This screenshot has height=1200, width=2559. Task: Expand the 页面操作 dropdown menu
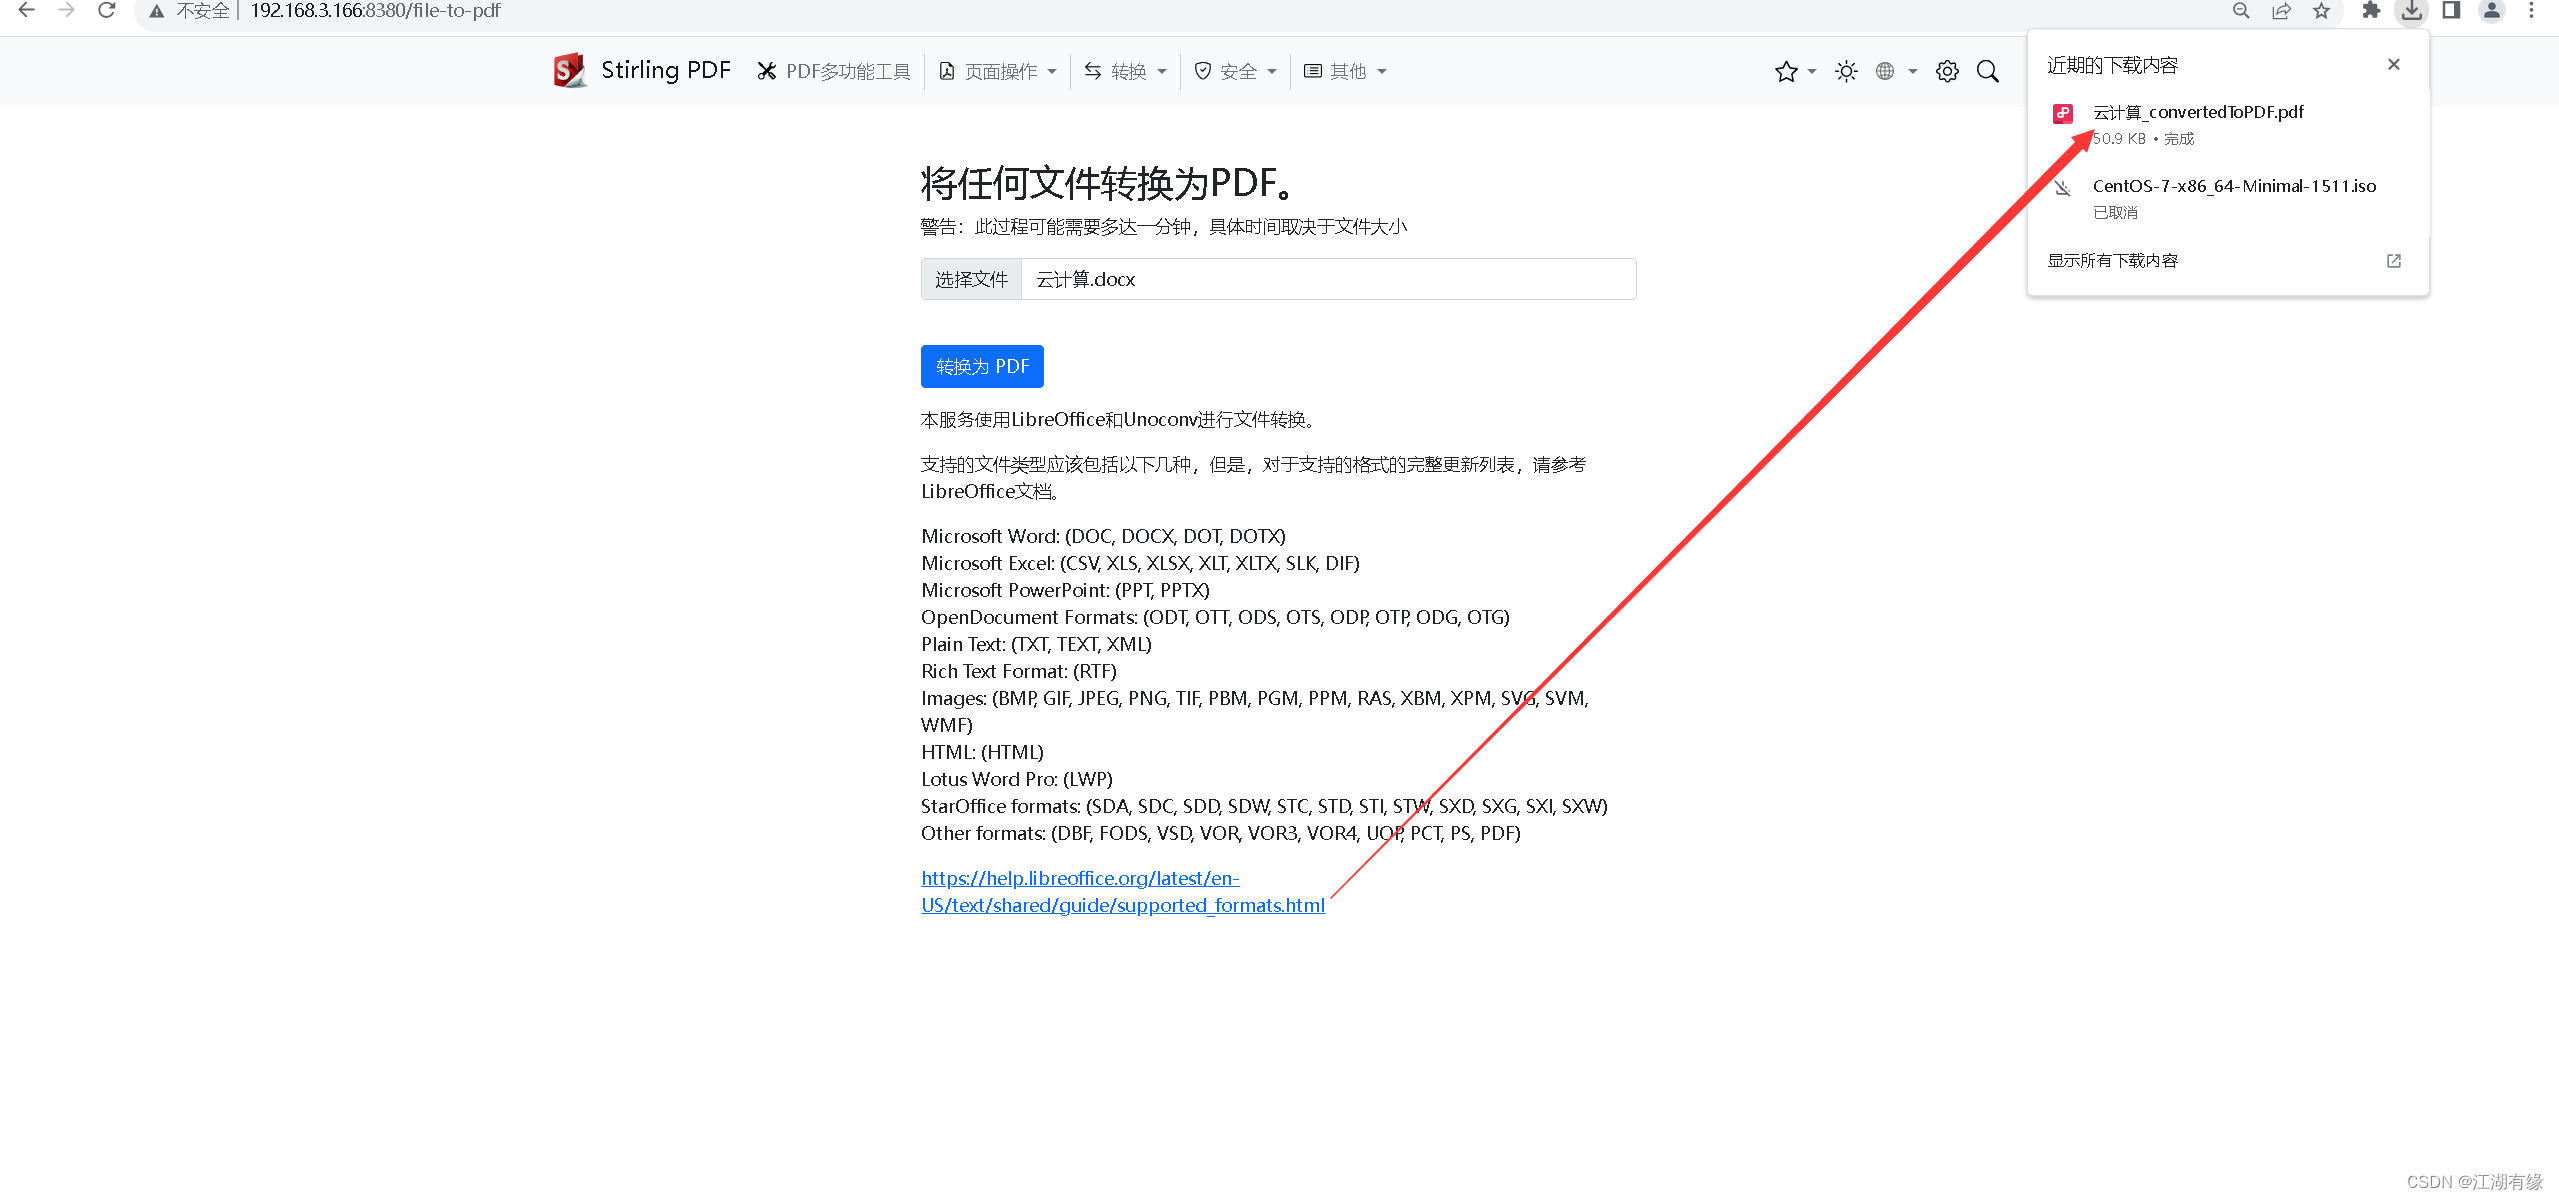pos(998,71)
